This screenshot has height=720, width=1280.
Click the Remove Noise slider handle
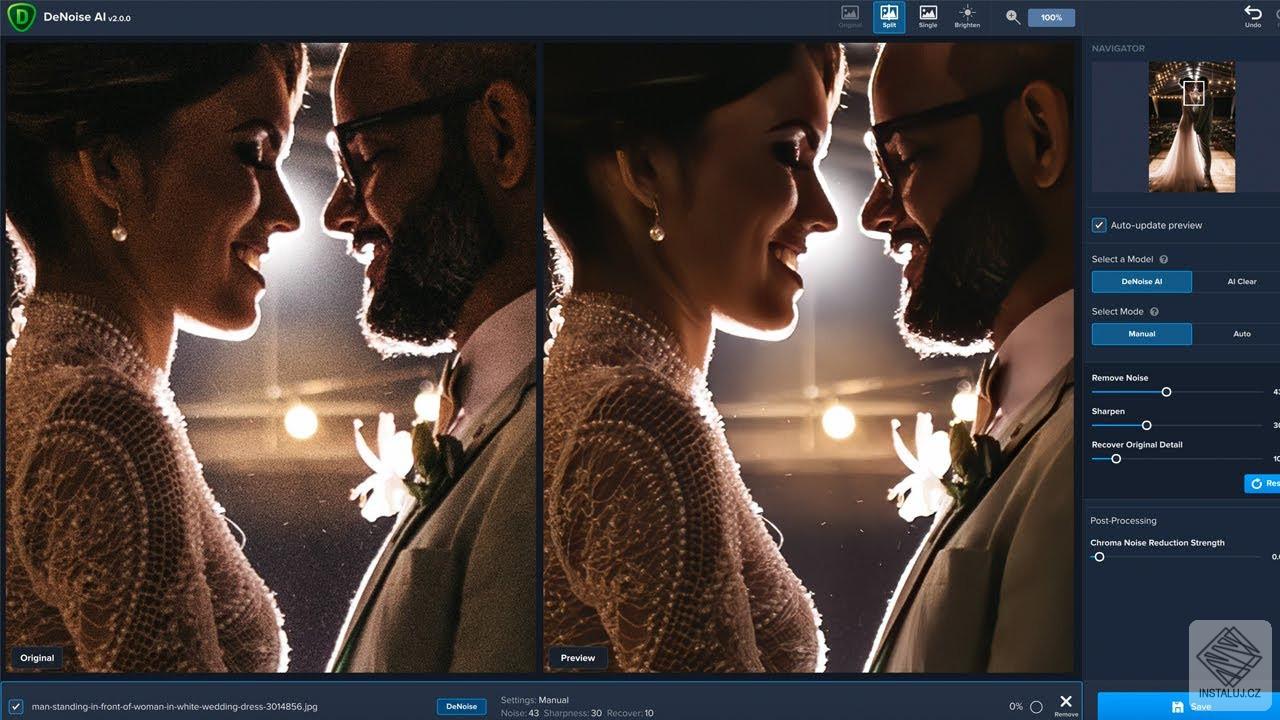pos(1166,392)
